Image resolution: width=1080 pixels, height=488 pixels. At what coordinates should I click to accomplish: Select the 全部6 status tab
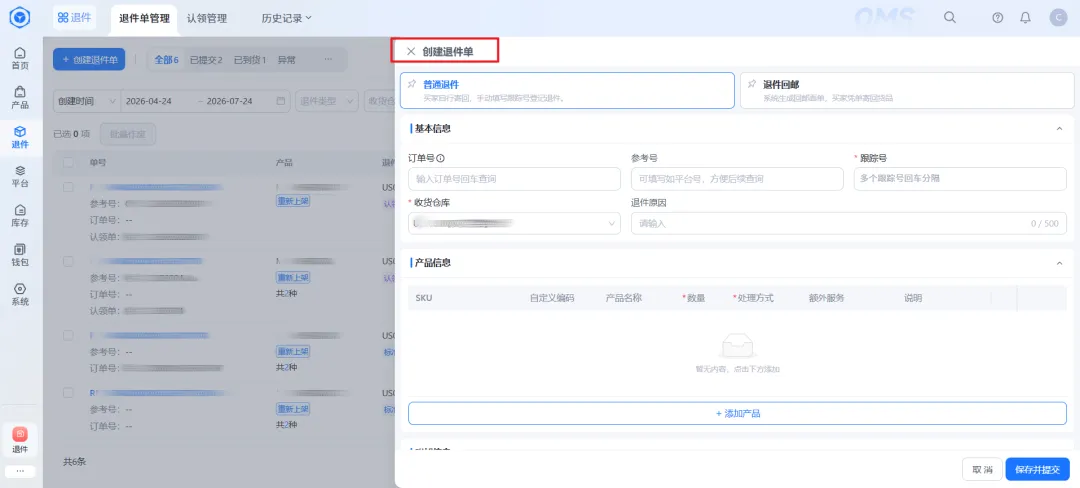(166, 60)
